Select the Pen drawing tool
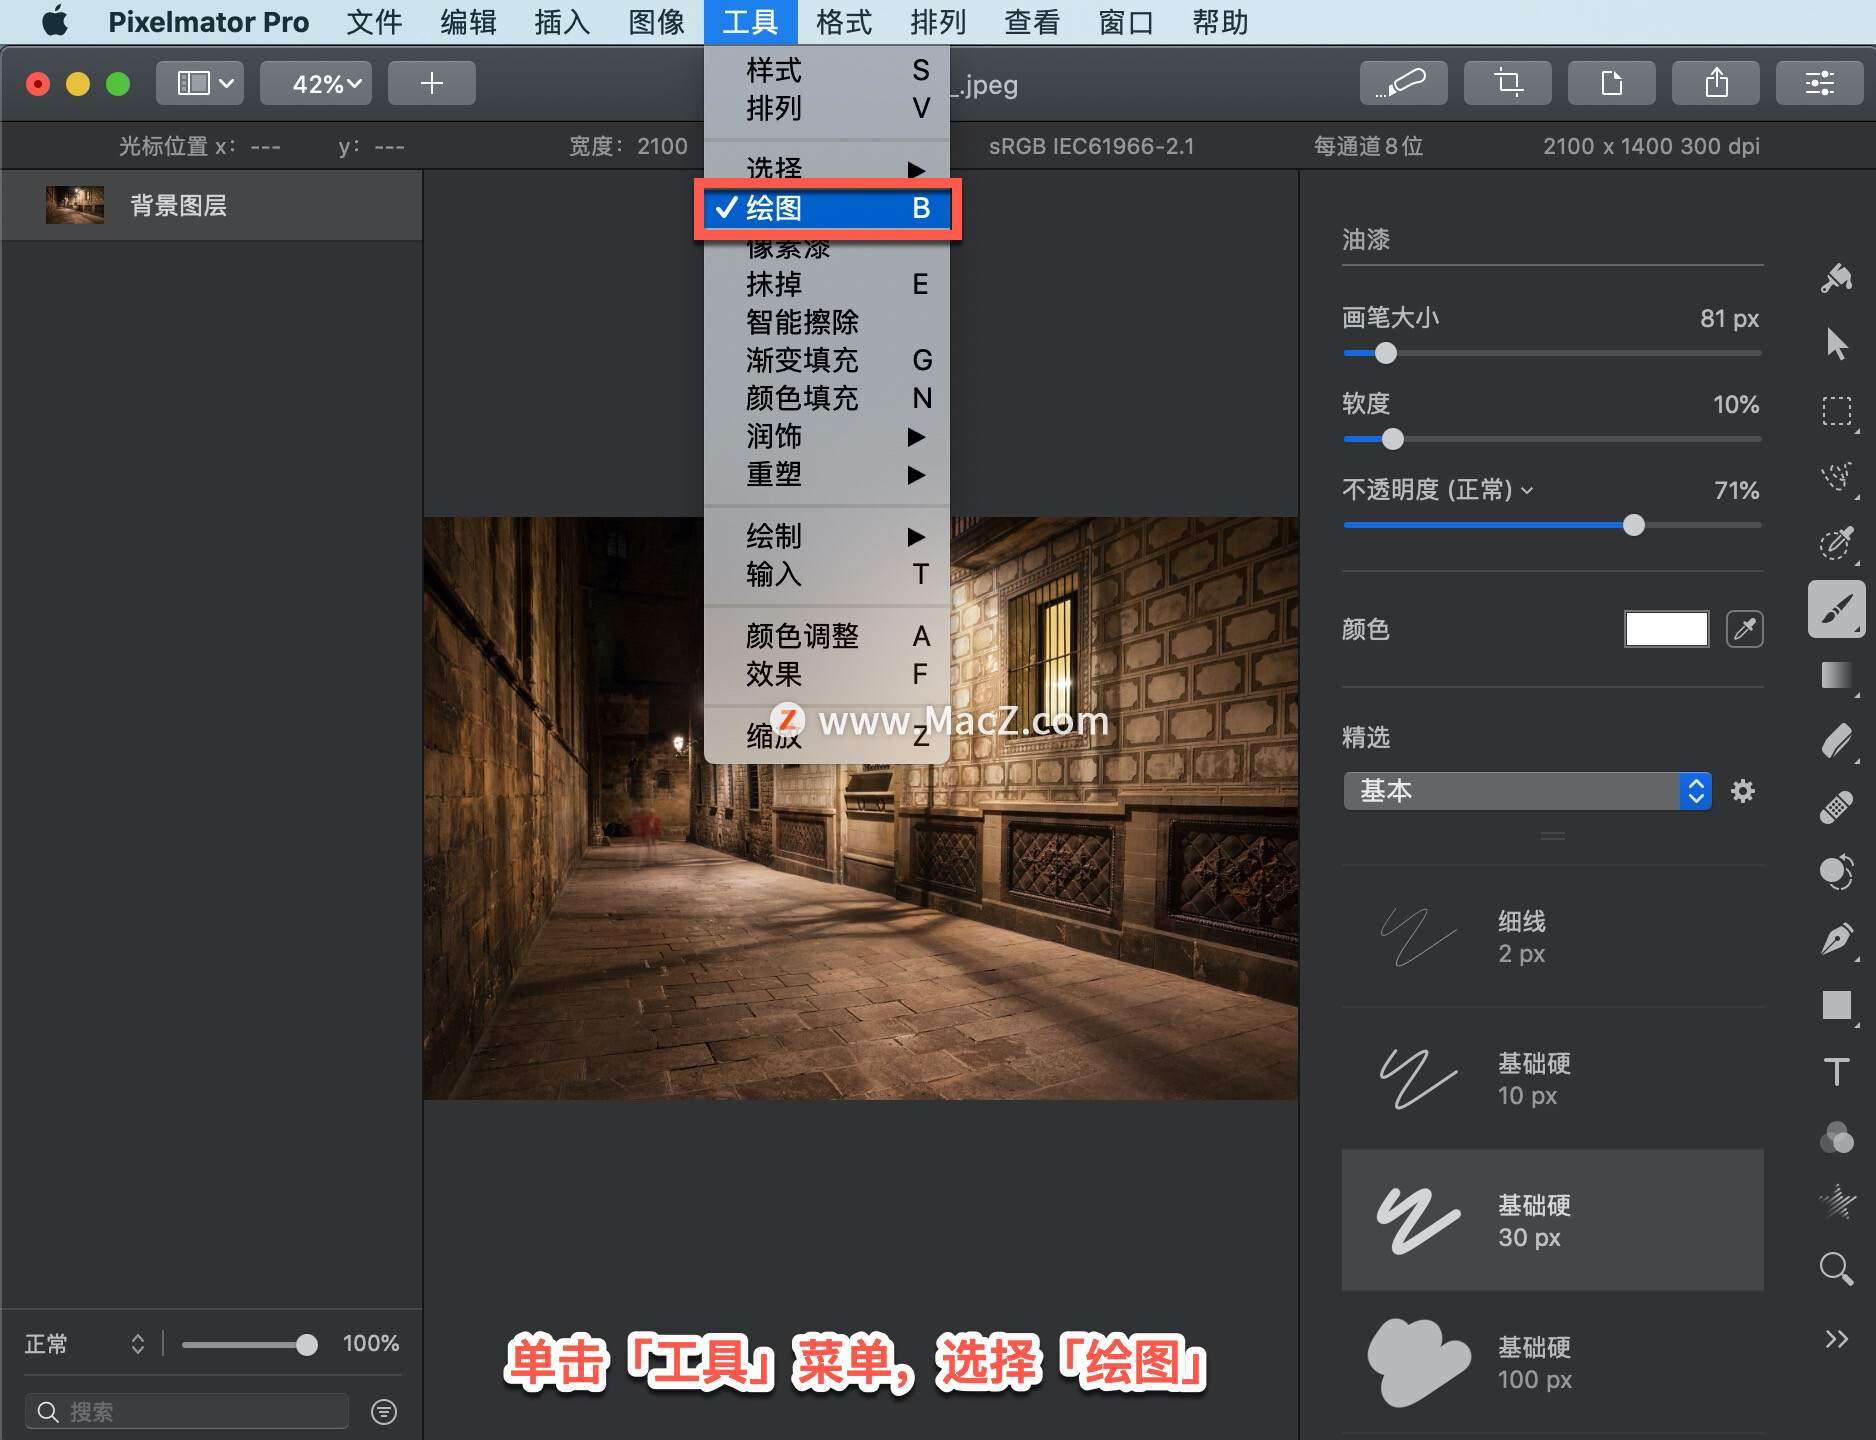Image resolution: width=1876 pixels, height=1440 pixels. [1836, 939]
